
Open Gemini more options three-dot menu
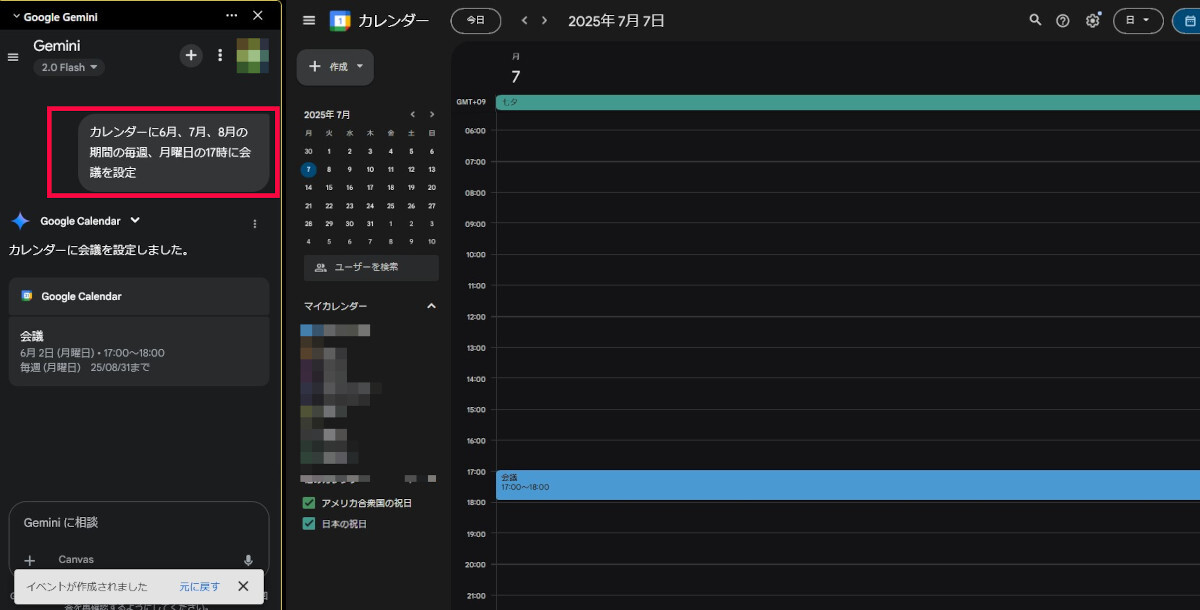point(220,55)
